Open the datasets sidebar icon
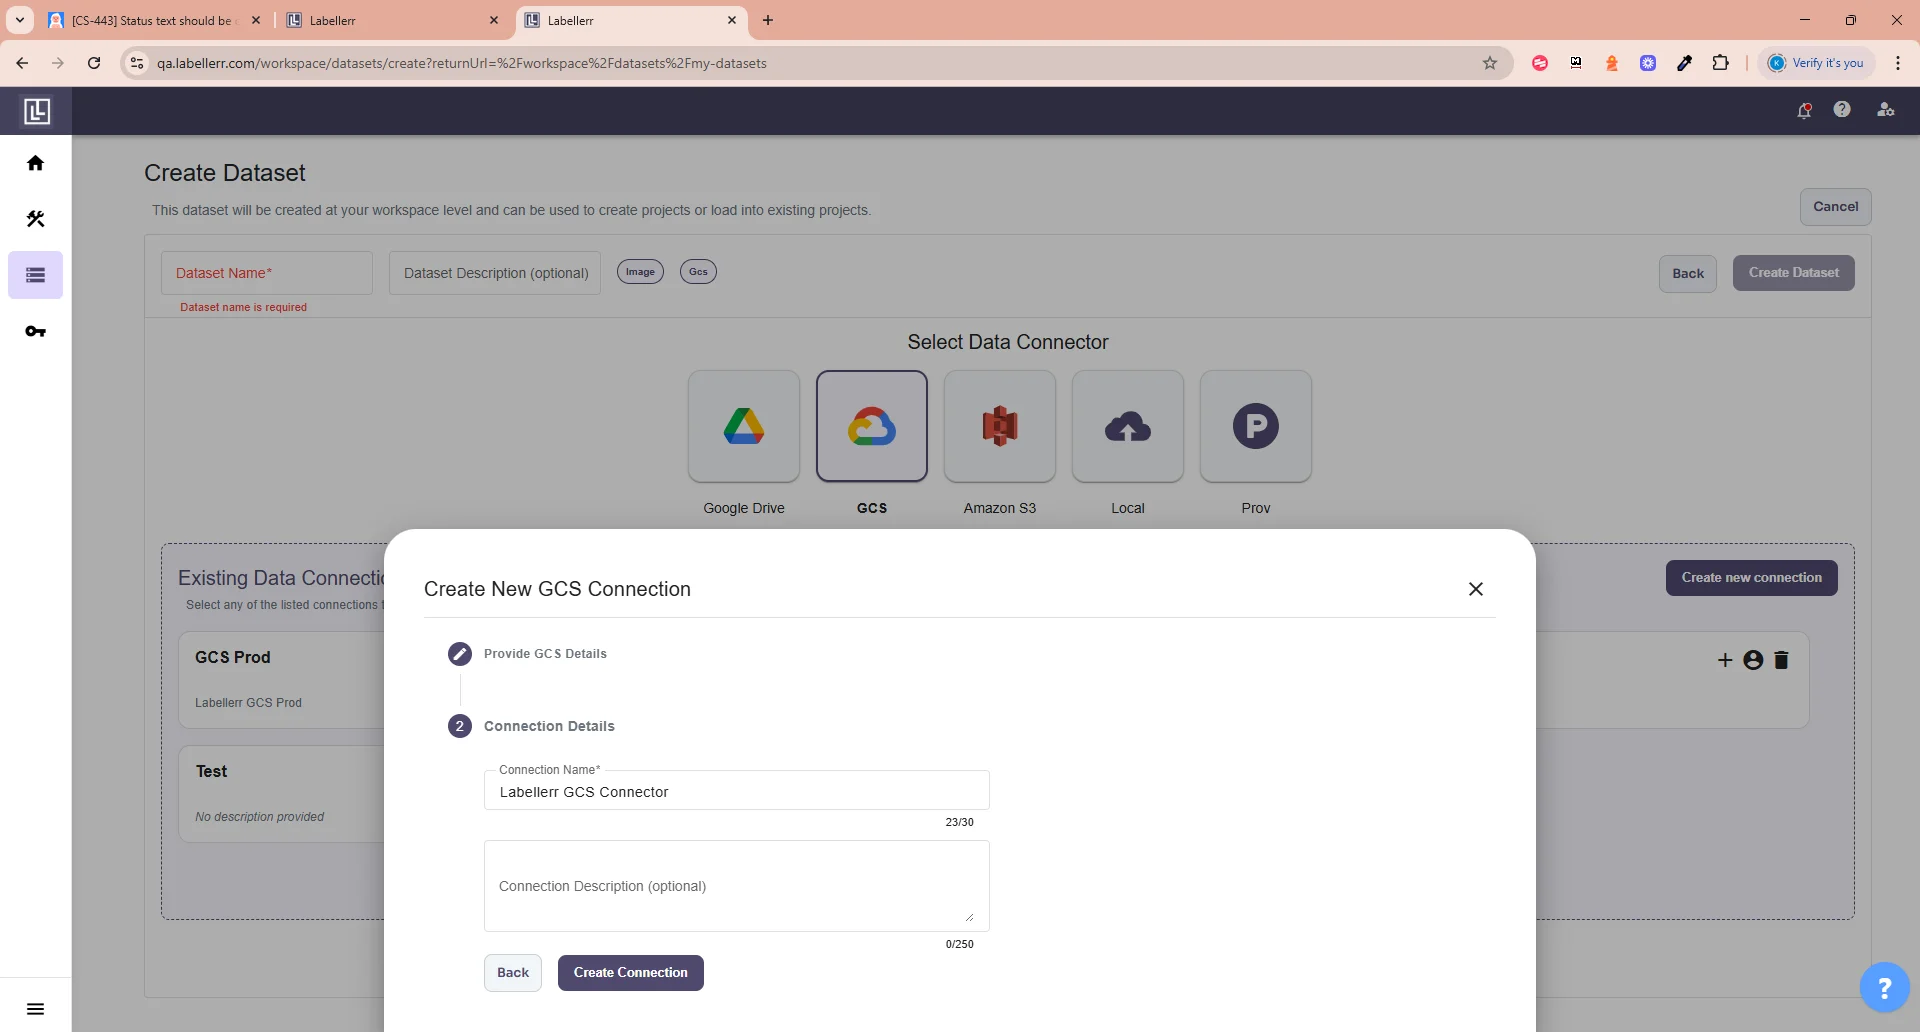 coord(36,275)
